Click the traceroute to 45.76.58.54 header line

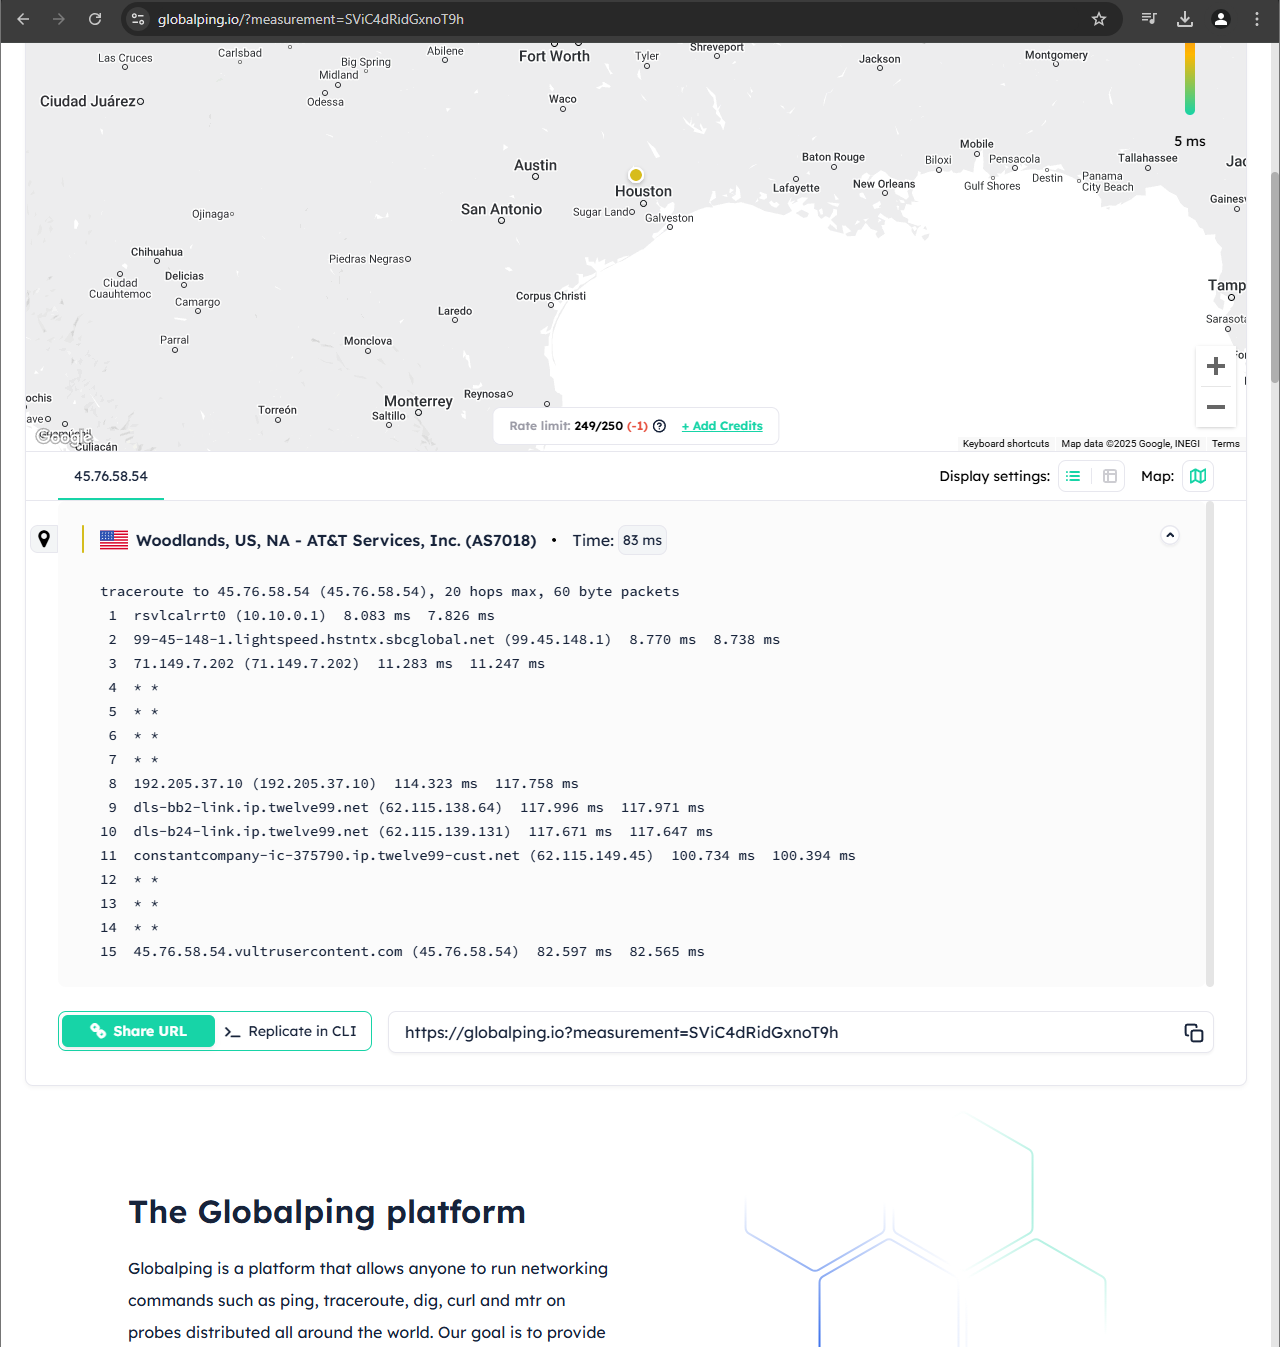(x=390, y=592)
